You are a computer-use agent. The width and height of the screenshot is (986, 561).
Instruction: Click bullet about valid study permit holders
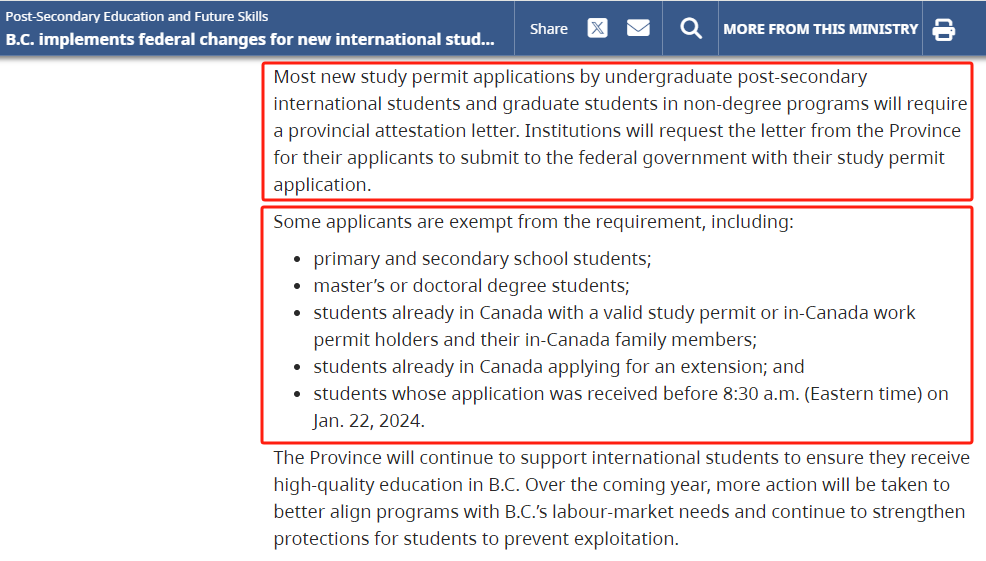pos(614,312)
